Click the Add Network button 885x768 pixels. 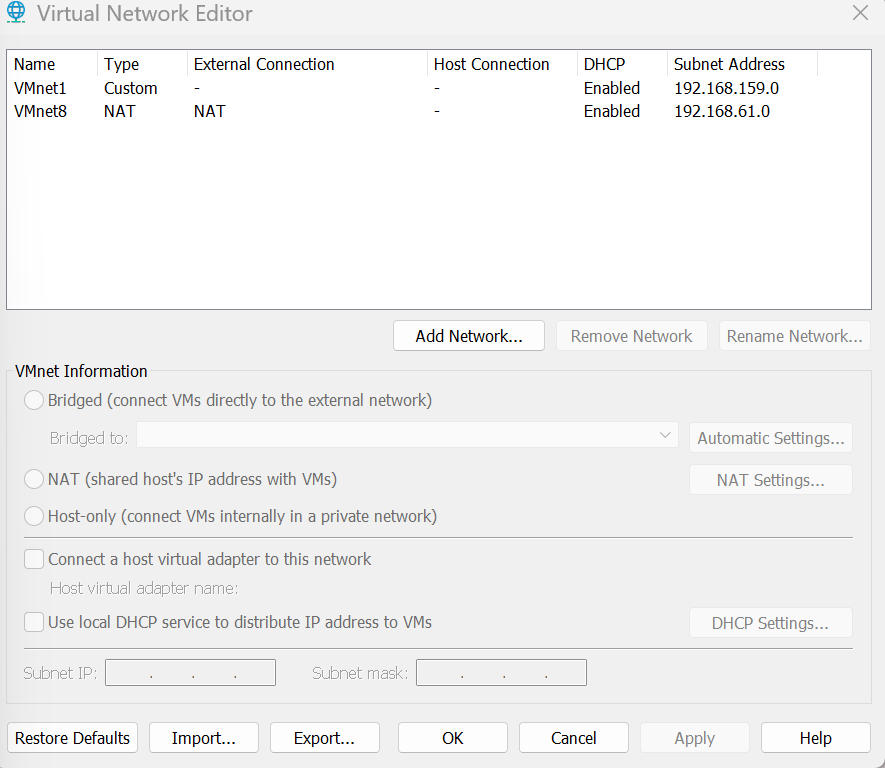coord(469,336)
